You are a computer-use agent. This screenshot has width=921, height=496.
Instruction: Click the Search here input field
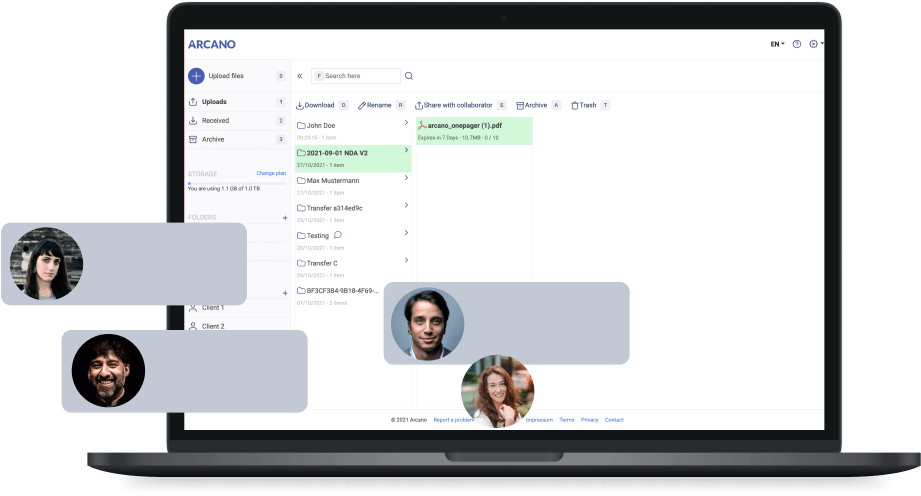[x=356, y=76]
